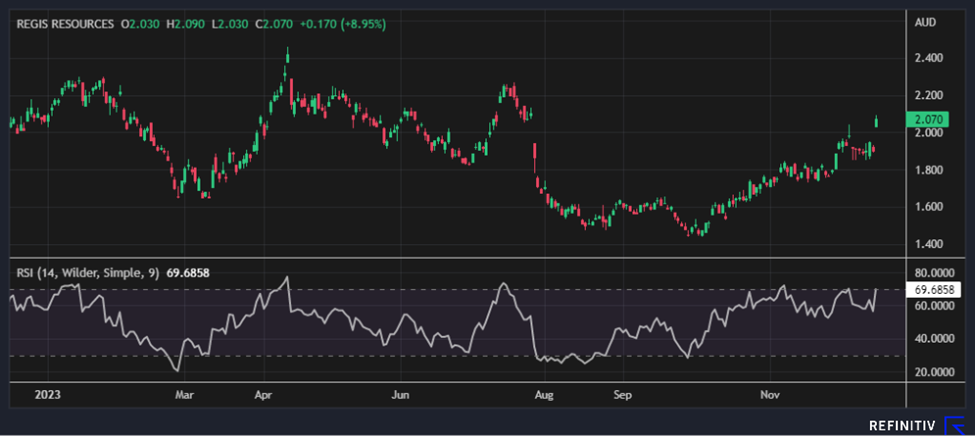975x436 pixels.
Task: Click the Apr time axis label
Action: tap(264, 395)
